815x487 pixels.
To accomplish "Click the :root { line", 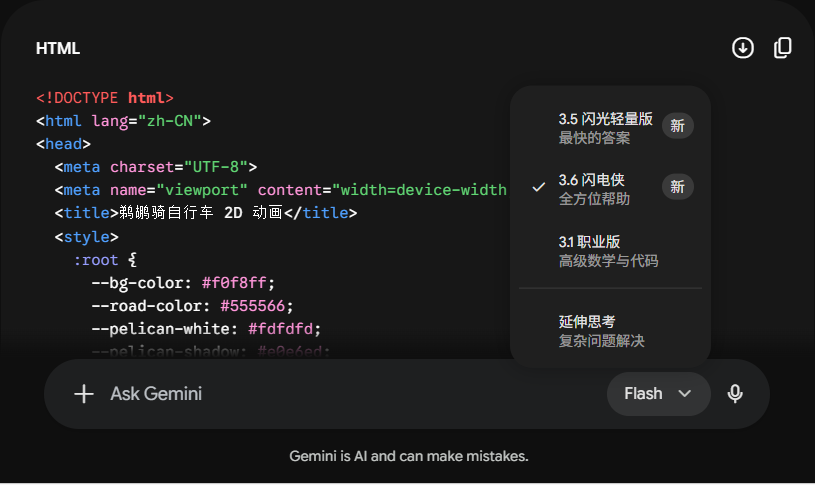I will coord(105,260).
